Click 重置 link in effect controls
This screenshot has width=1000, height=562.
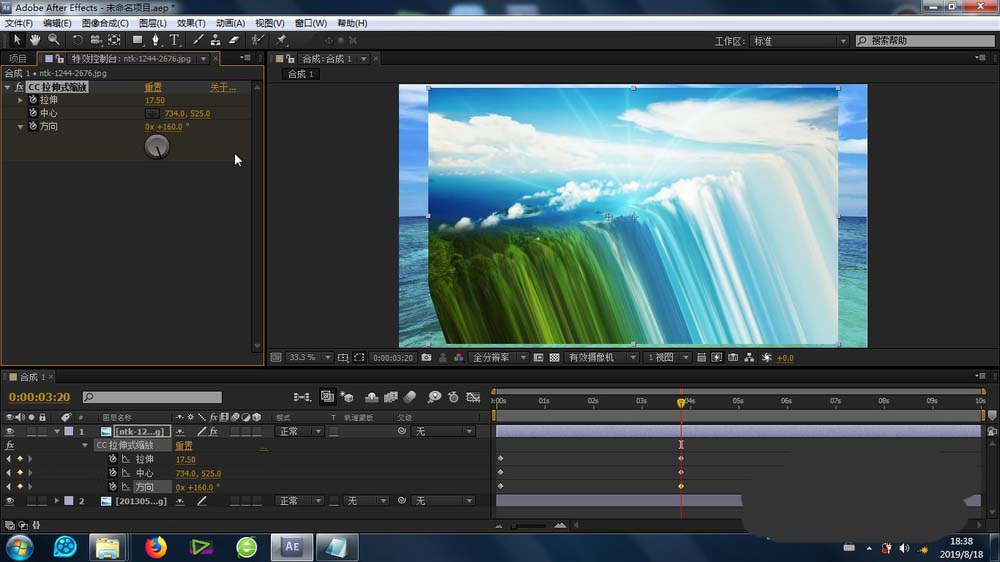pos(153,88)
